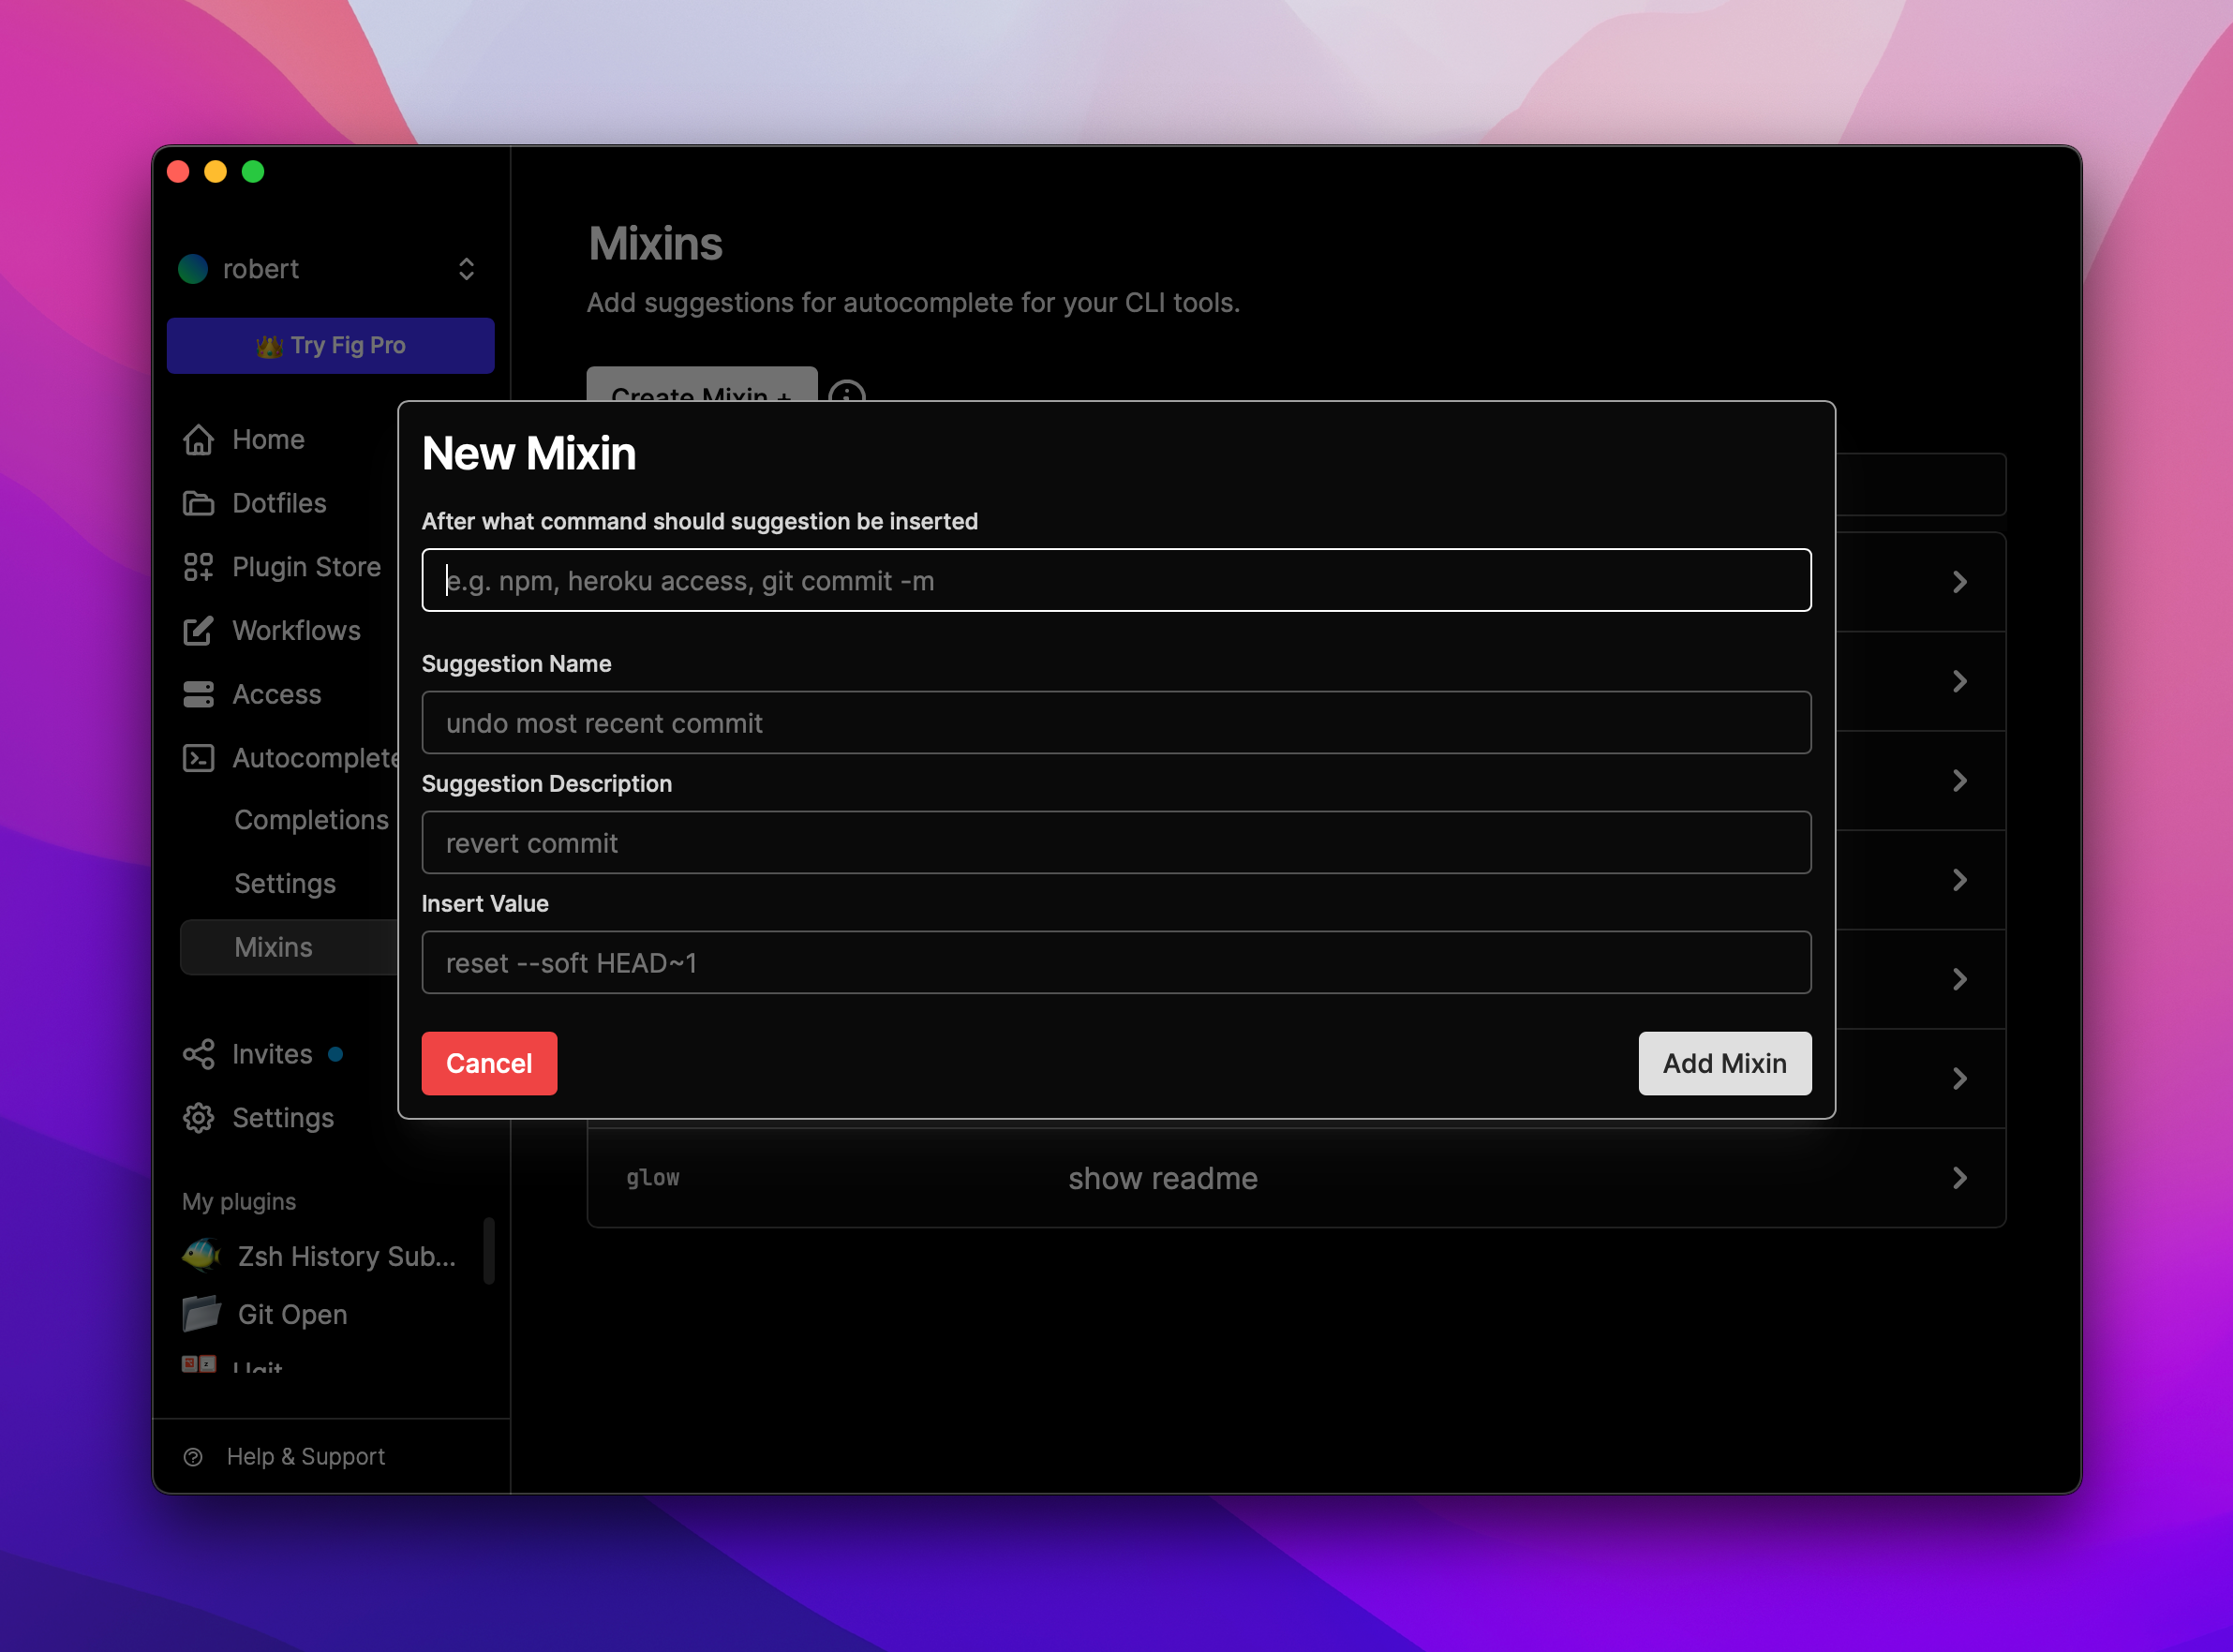Click the My plugins list scrollbar
Screen dimensions: 2233x1652
(489, 1250)
